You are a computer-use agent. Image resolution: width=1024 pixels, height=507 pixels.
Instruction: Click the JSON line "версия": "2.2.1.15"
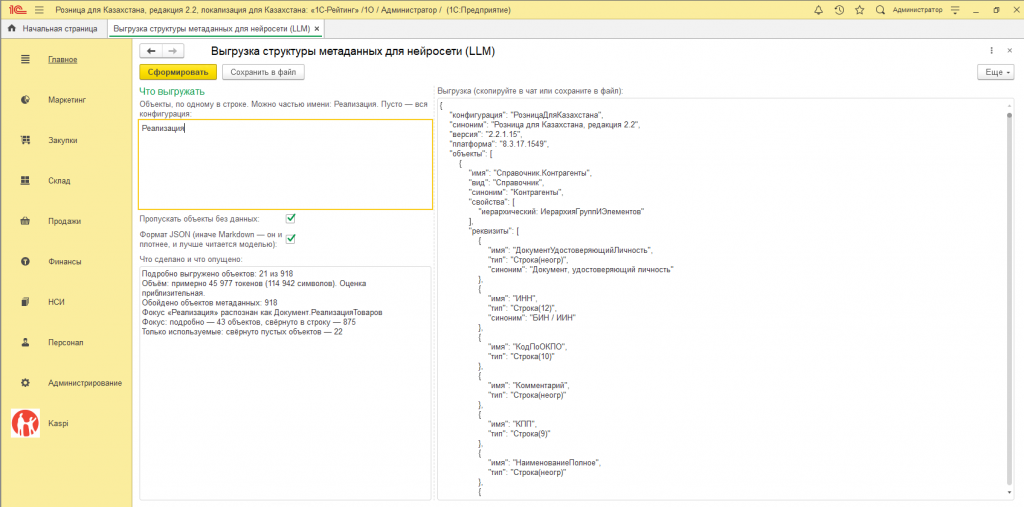point(485,134)
